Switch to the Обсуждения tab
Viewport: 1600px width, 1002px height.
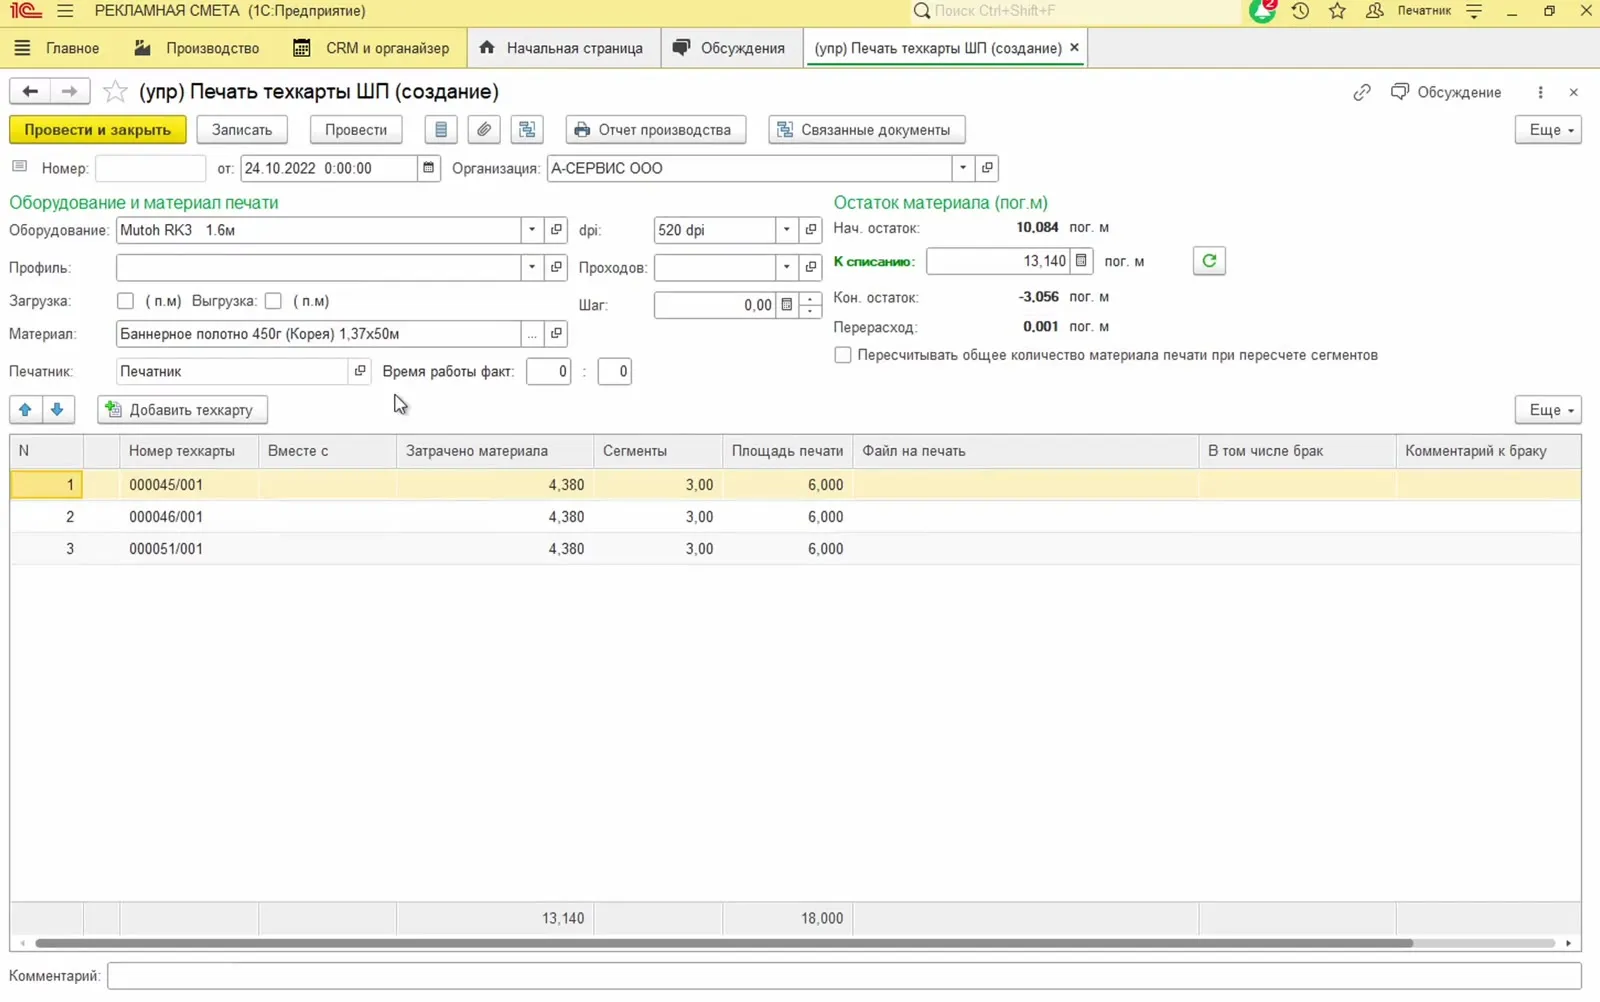731,48
